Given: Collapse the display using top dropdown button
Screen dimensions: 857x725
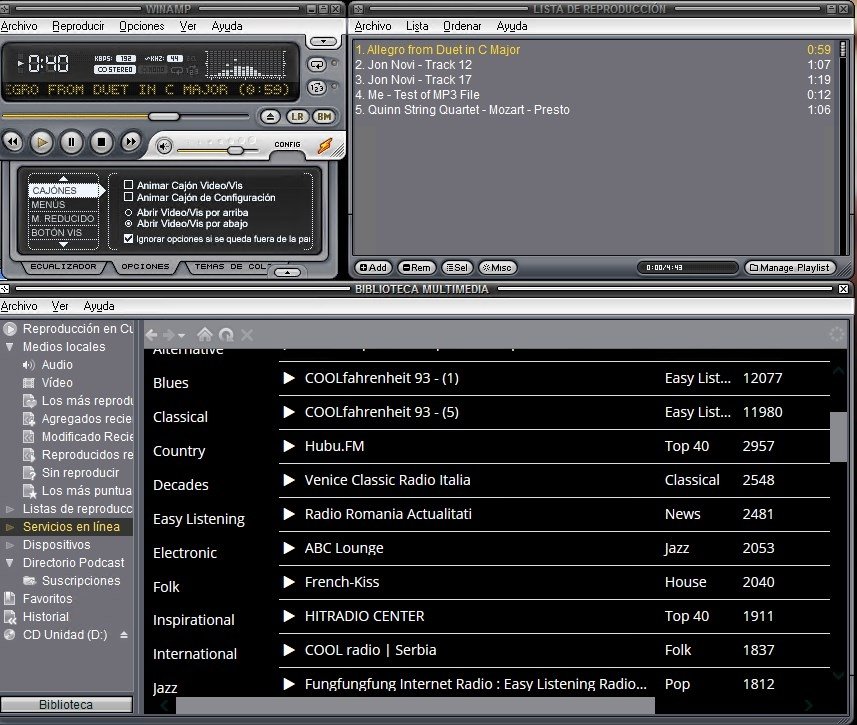Looking at the screenshot, I should tap(324, 42).
